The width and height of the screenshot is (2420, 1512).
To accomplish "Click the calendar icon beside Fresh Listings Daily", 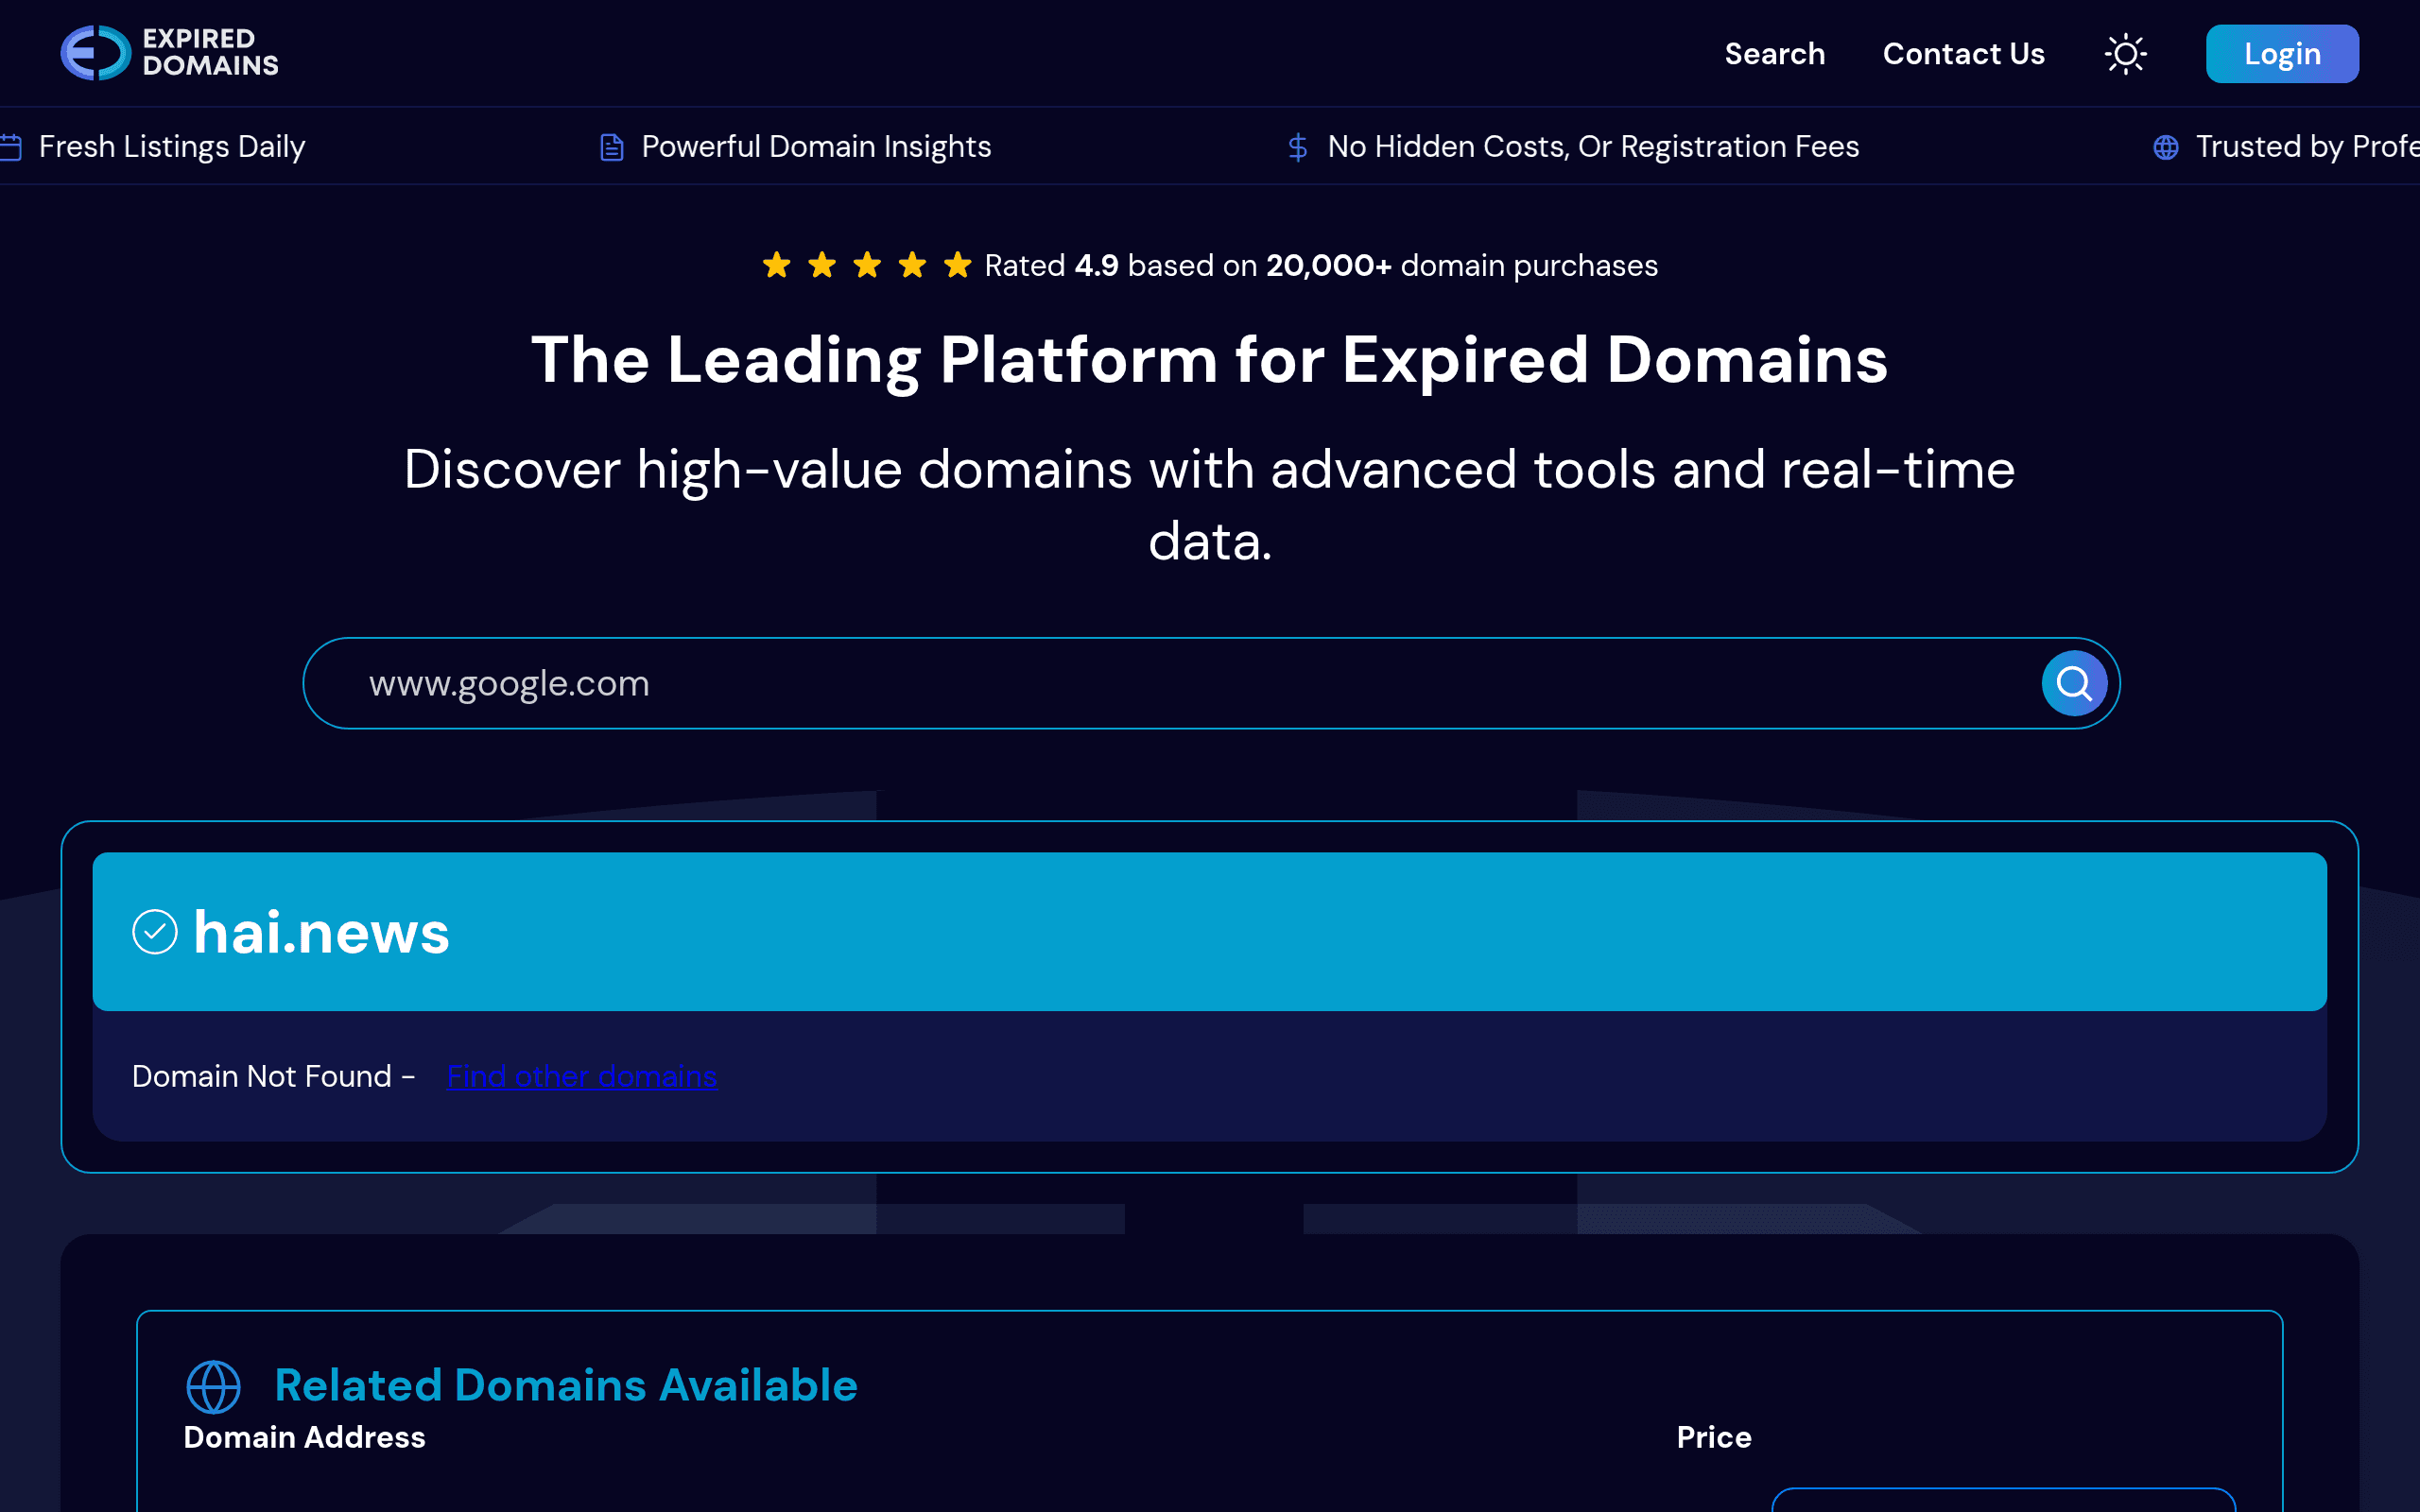I will [x=11, y=147].
